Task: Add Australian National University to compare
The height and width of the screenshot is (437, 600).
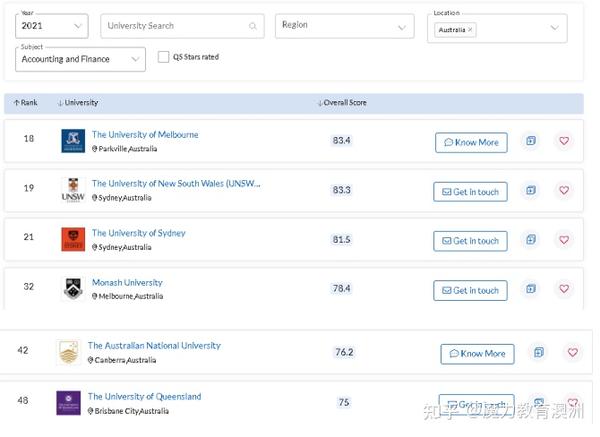Action: 539,352
